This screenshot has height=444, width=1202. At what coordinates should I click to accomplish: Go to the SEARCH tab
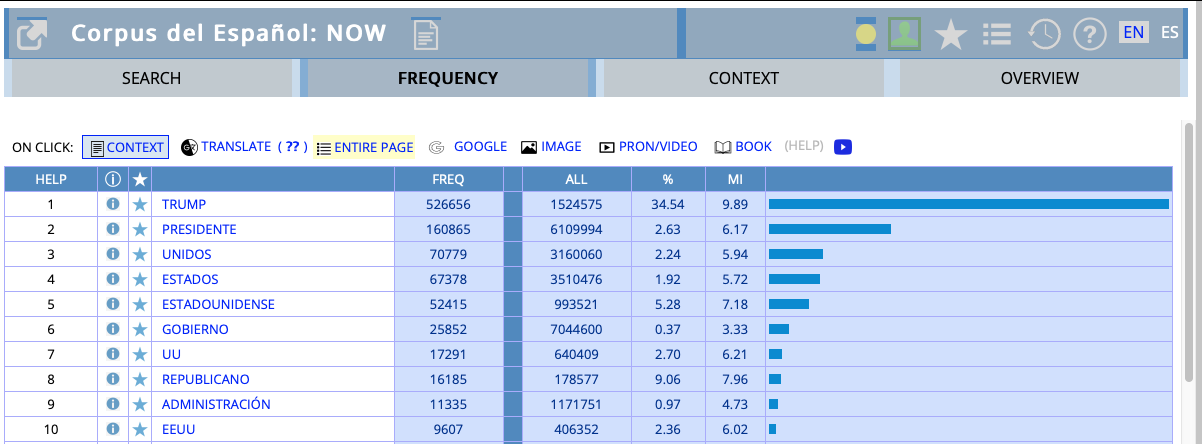click(x=152, y=78)
